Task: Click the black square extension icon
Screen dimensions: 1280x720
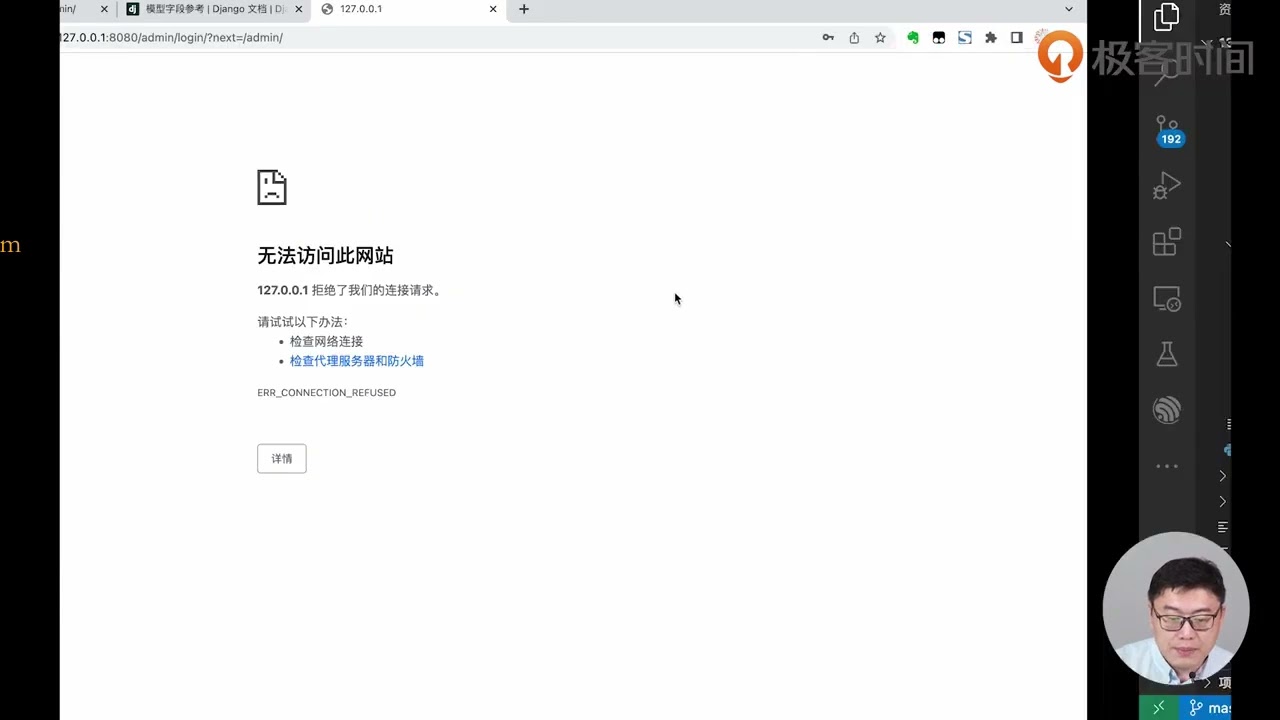Action: pyautogui.click(x=939, y=37)
